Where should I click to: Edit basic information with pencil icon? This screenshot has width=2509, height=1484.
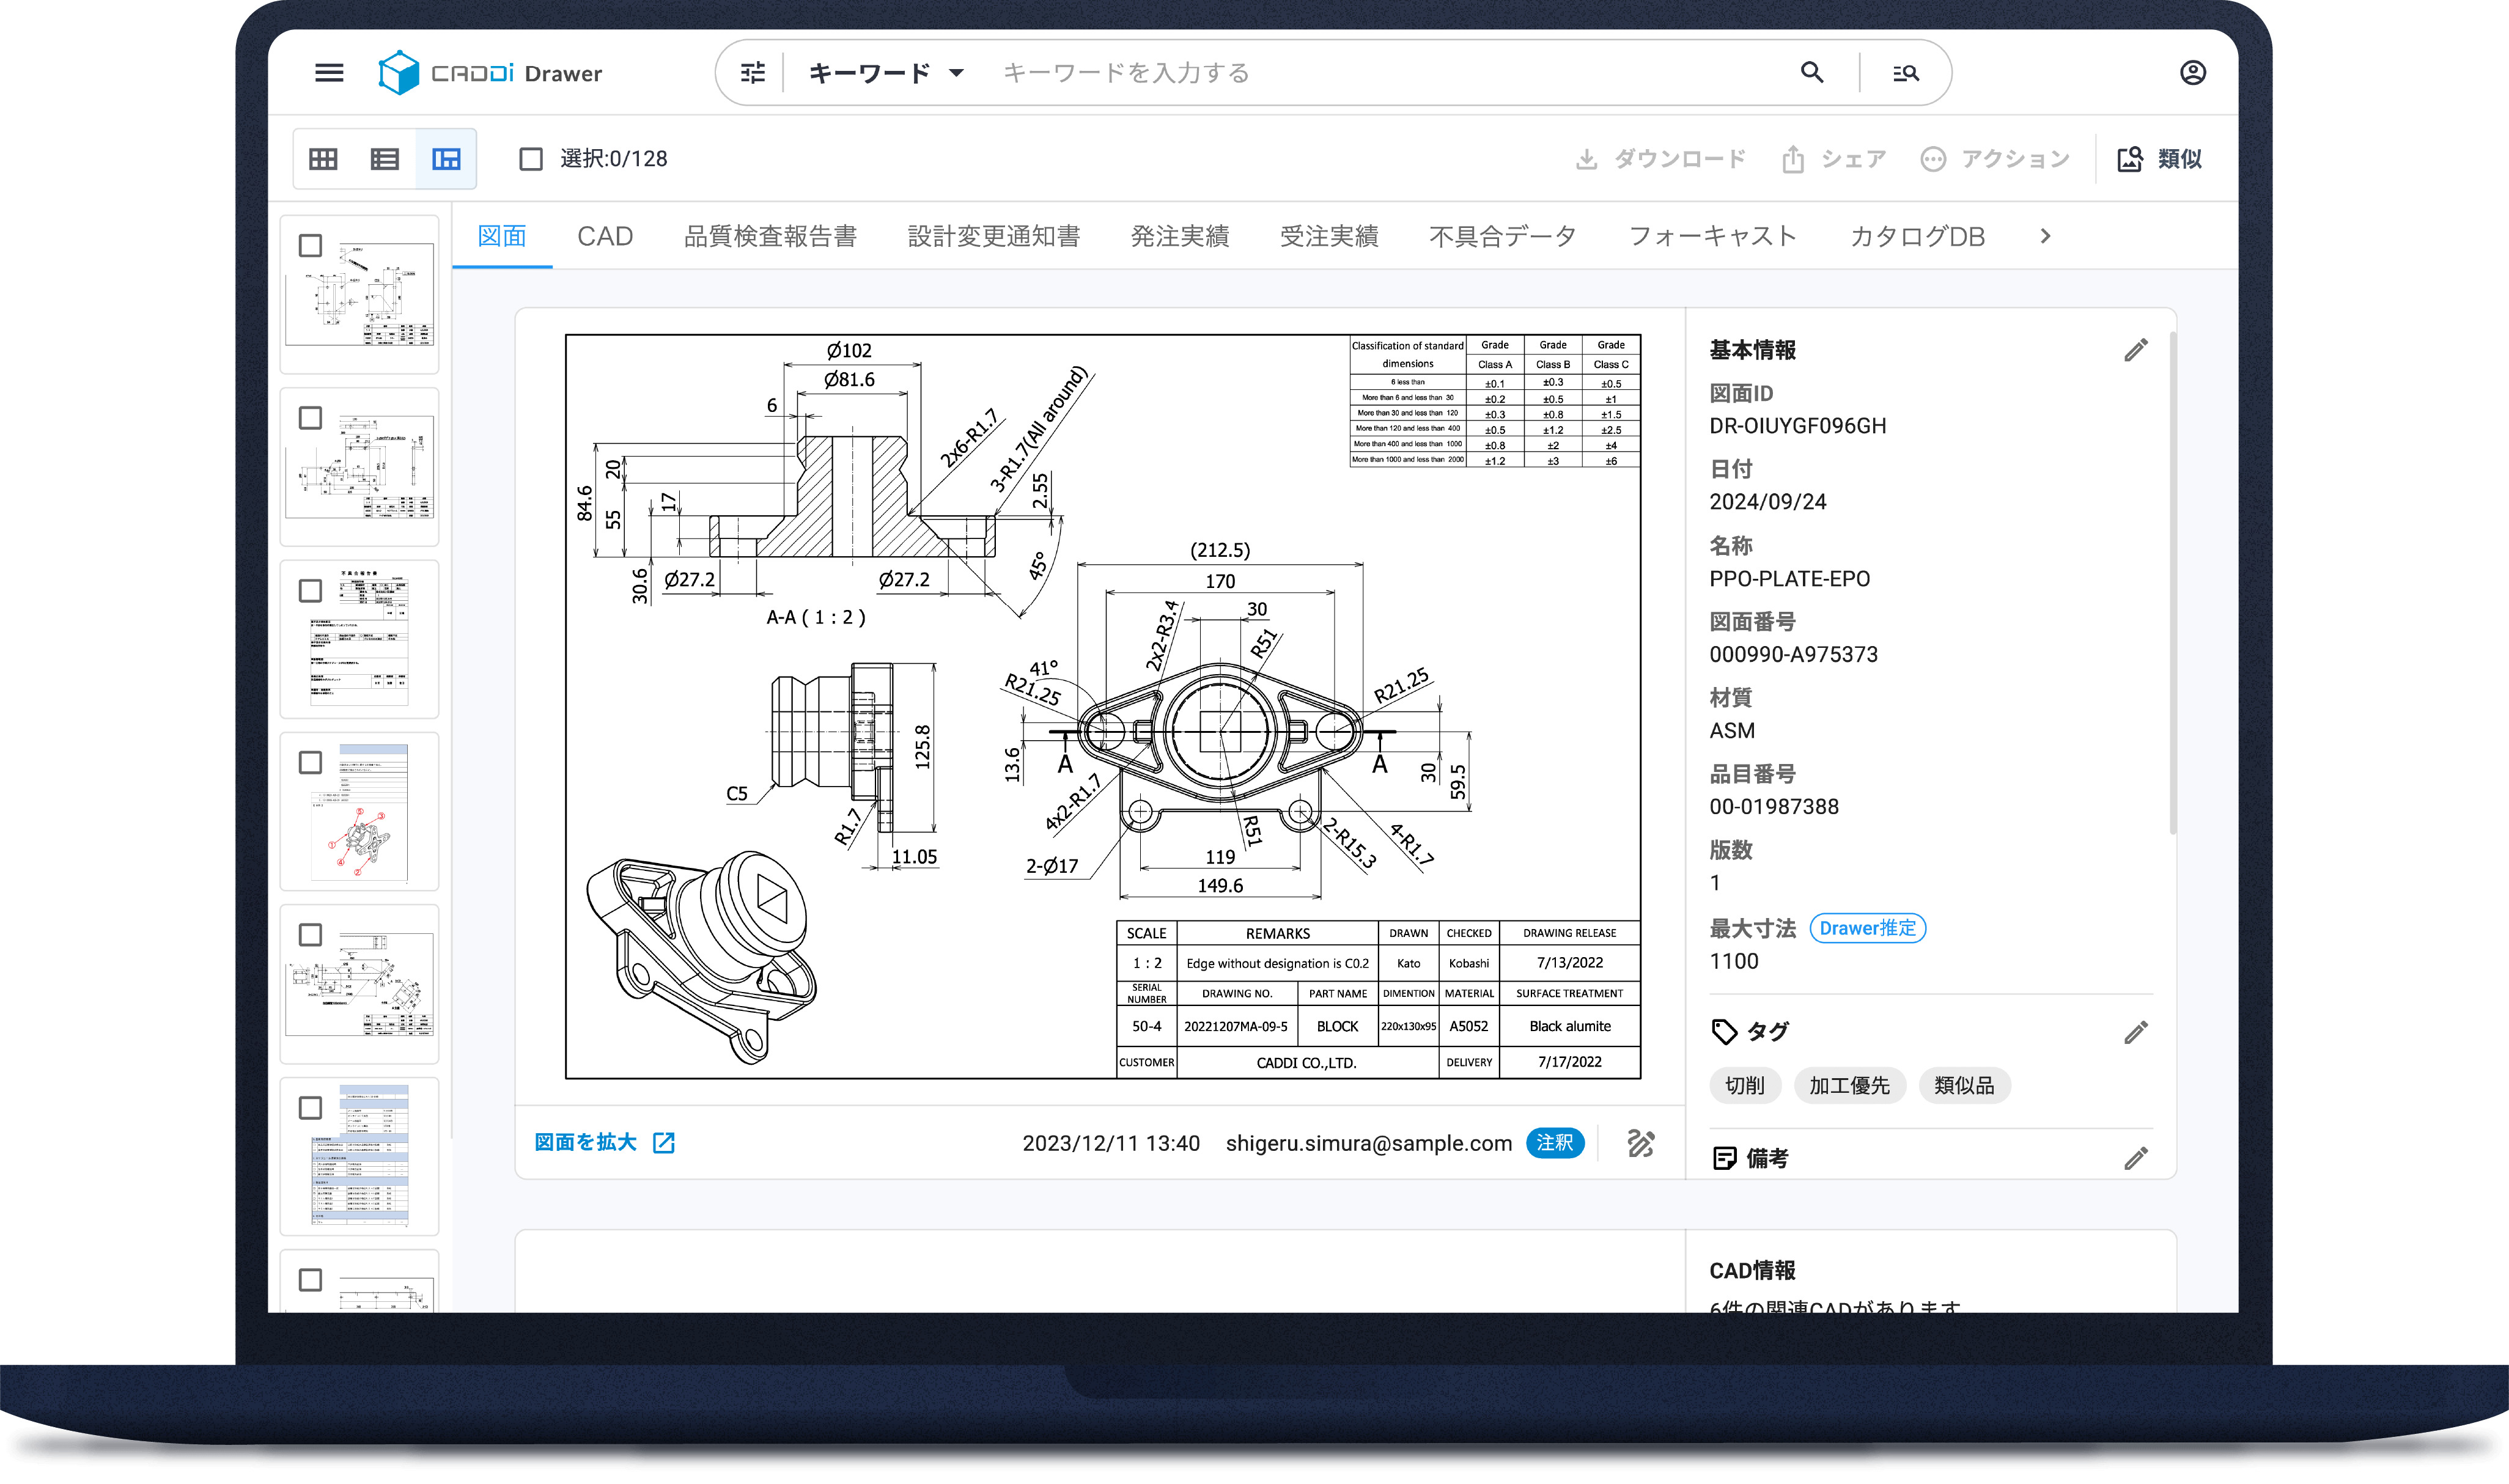point(2135,350)
